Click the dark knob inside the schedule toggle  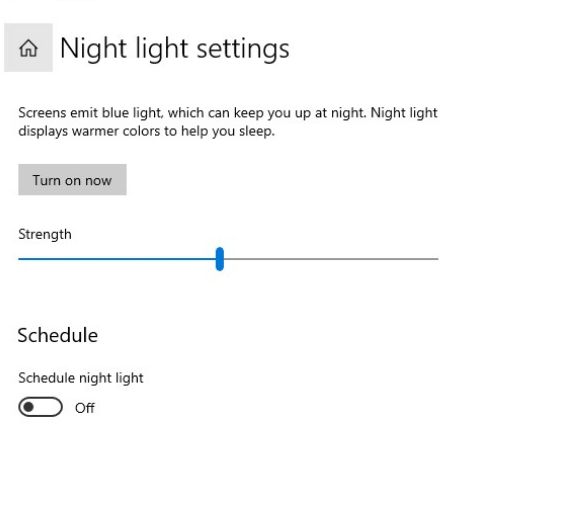click(x=28, y=407)
